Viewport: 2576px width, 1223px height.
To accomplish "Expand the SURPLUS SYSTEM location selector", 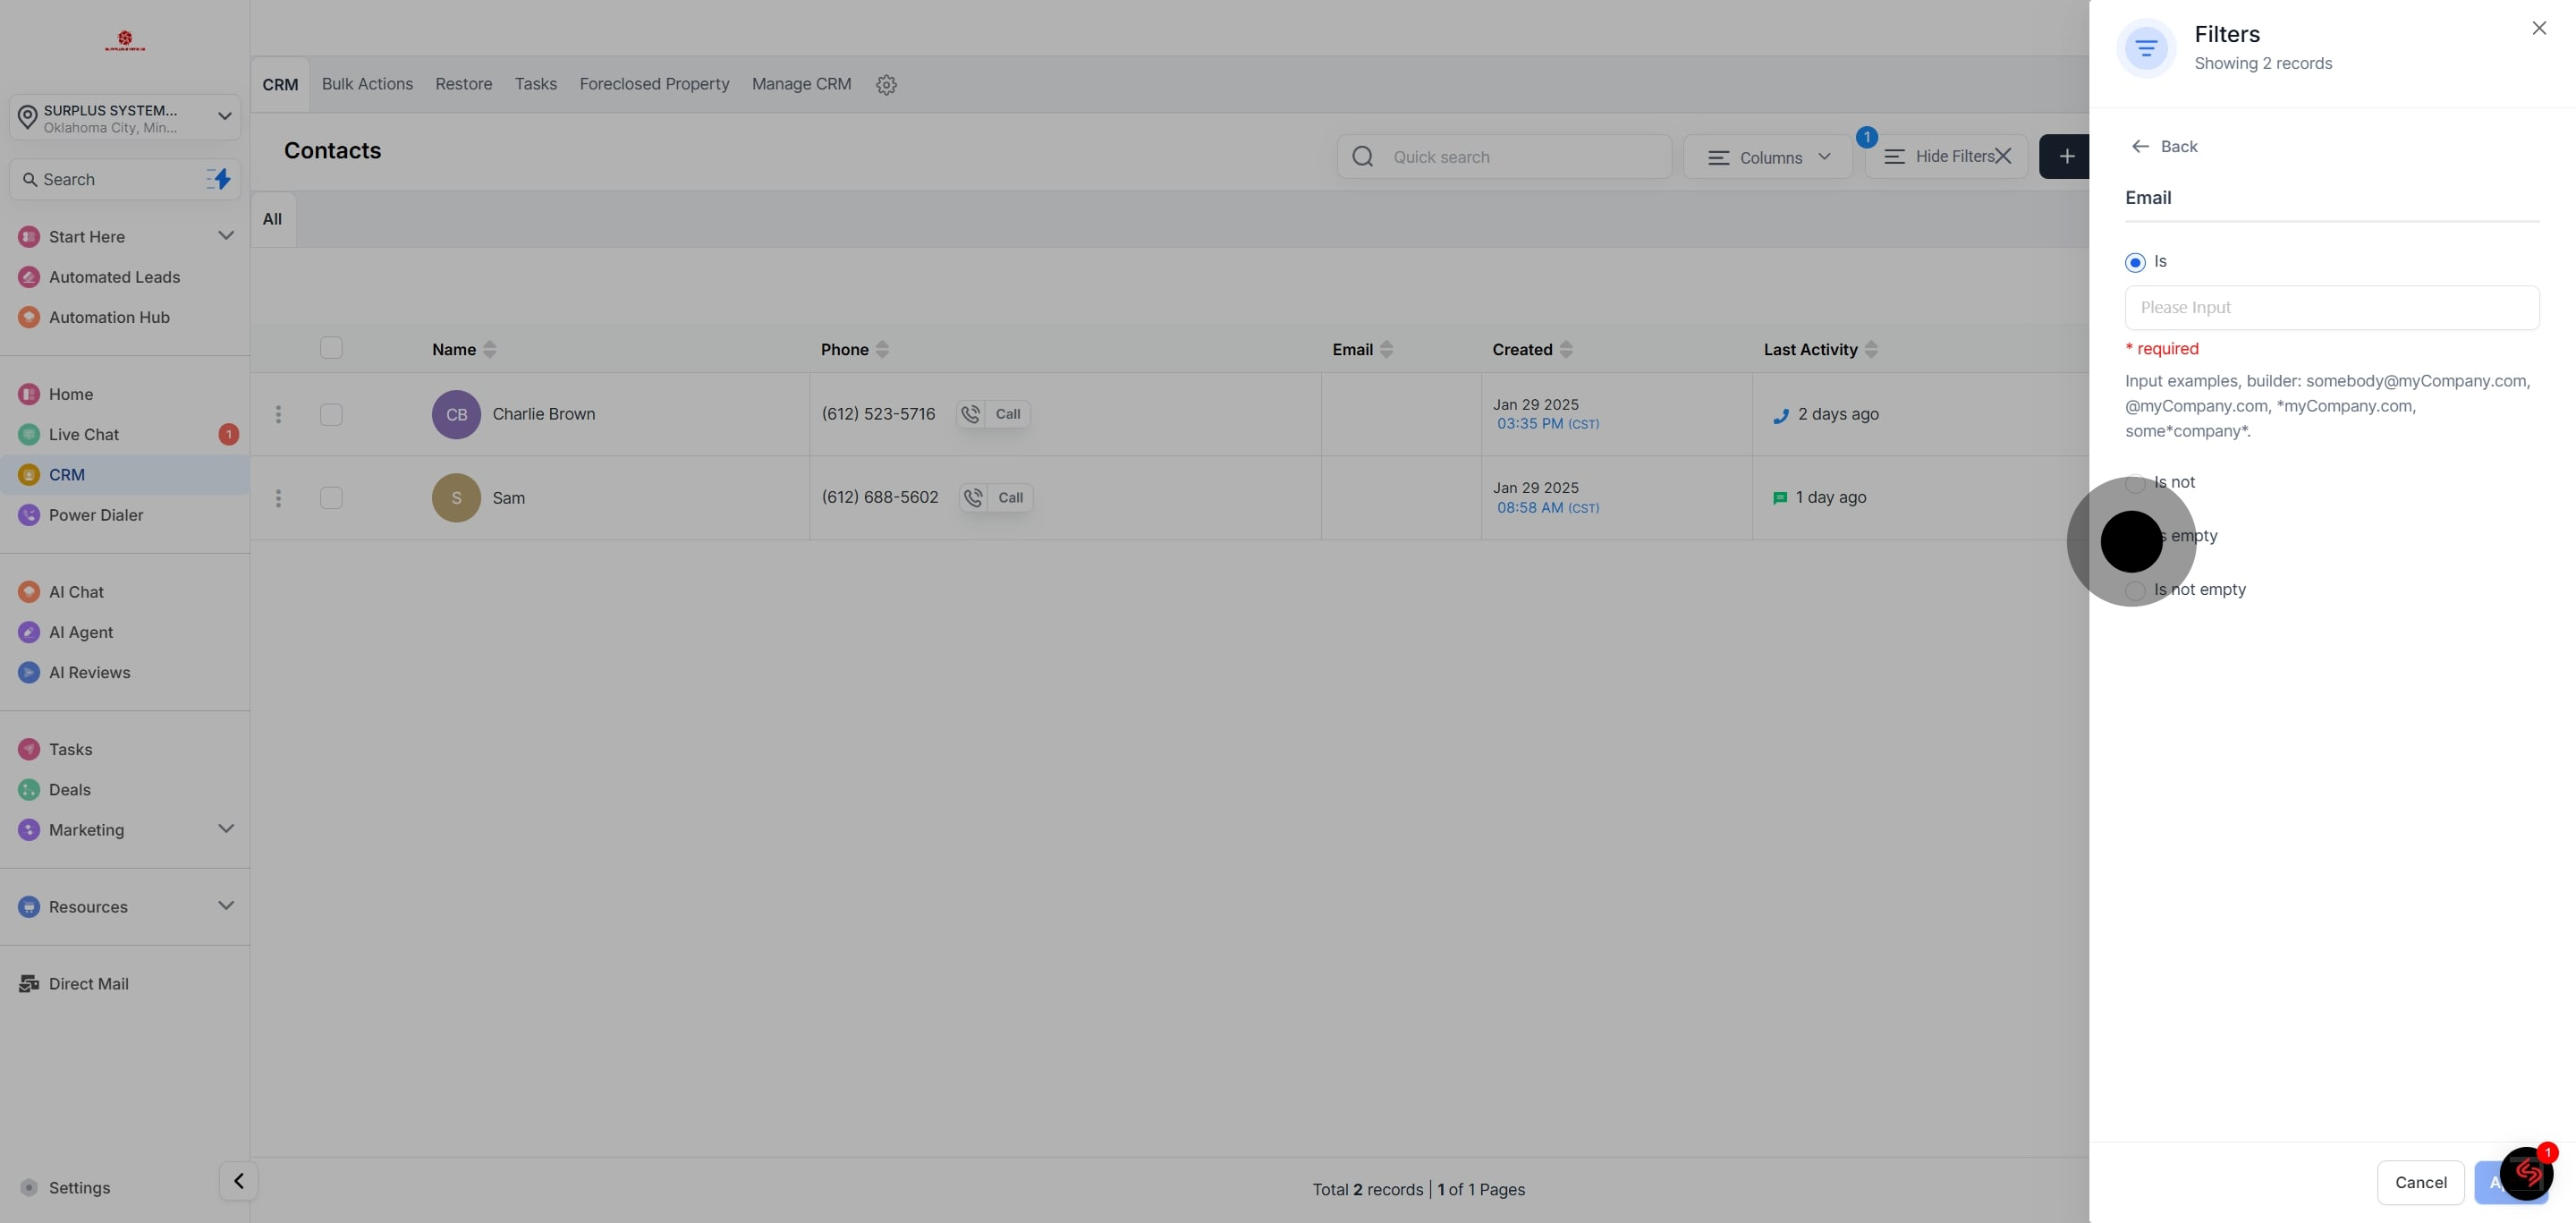I will click(125, 118).
